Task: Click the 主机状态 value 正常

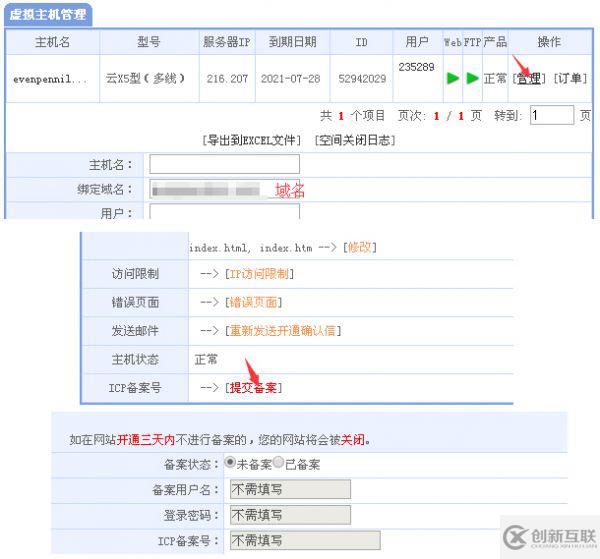Action: pos(206,360)
